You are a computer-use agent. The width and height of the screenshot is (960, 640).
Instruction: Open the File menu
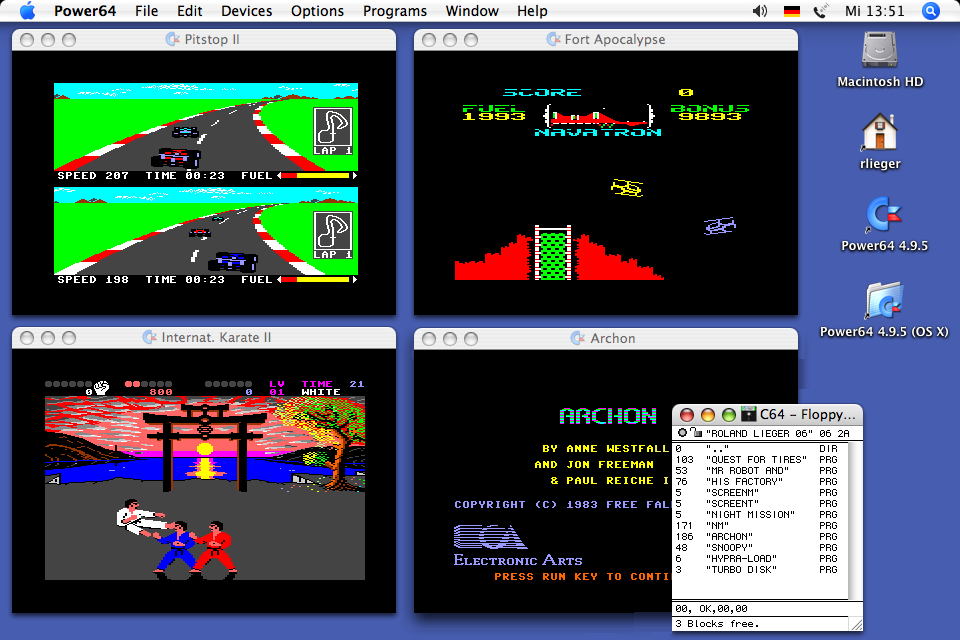pos(146,11)
